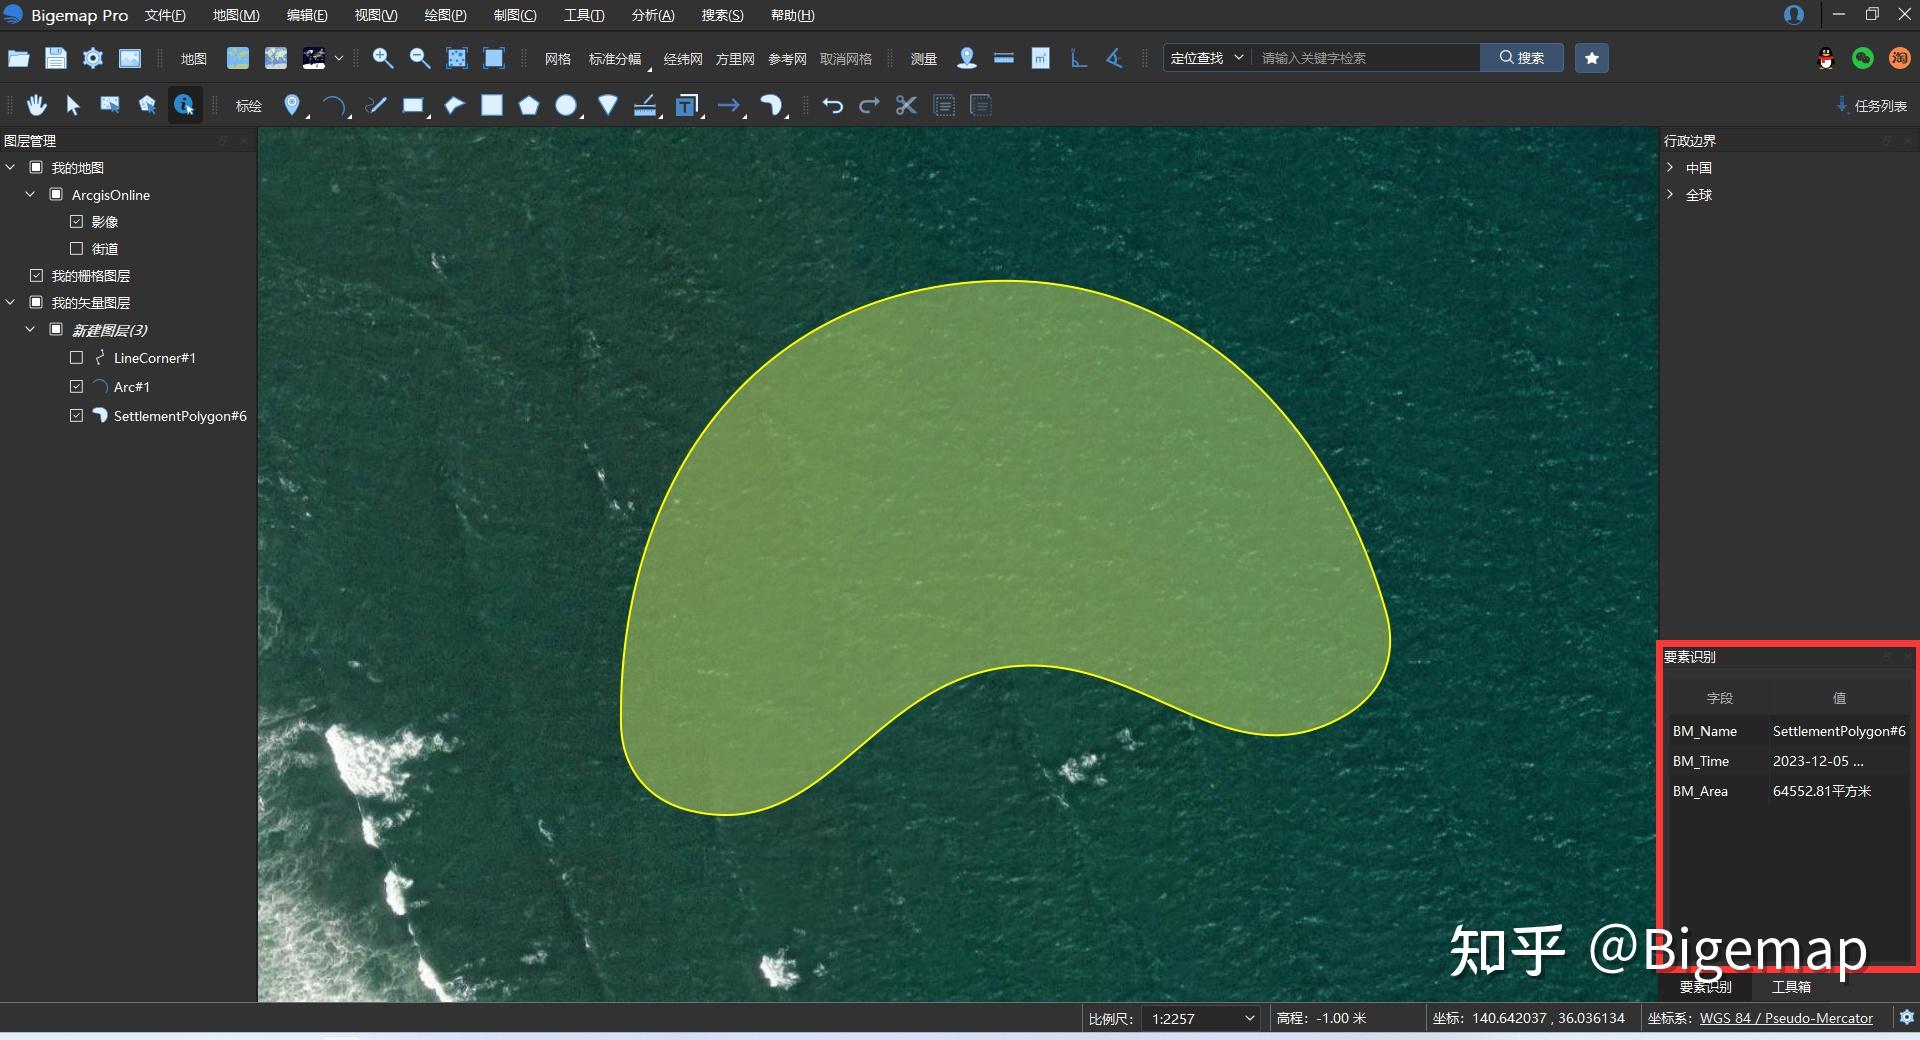Click the keyword search input field
1920x1040 pixels.
[1365, 58]
